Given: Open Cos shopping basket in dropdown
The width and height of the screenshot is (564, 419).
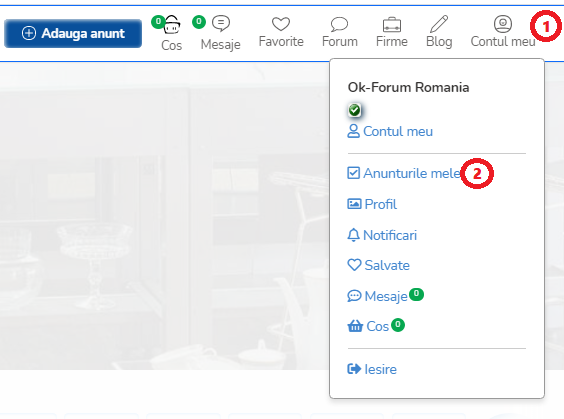Looking at the screenshot, I should coord(368,326).
